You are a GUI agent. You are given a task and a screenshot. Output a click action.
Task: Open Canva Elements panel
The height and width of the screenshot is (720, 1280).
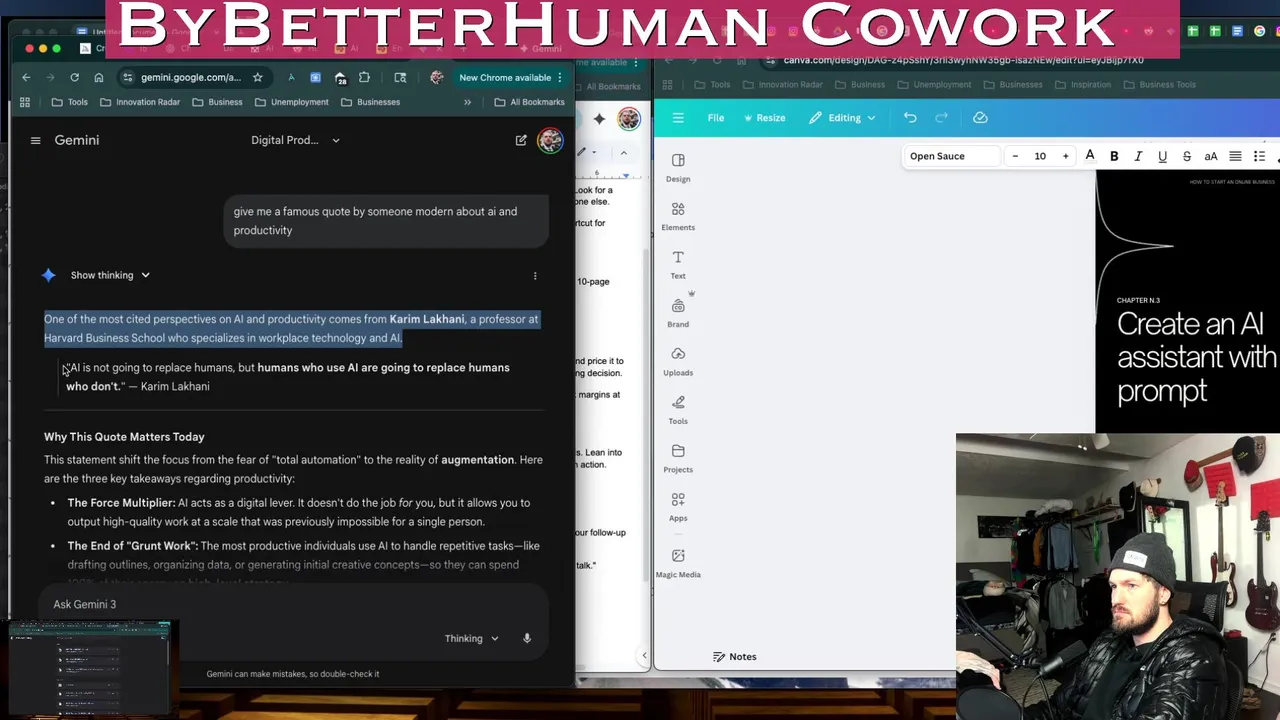coord(678,216)
